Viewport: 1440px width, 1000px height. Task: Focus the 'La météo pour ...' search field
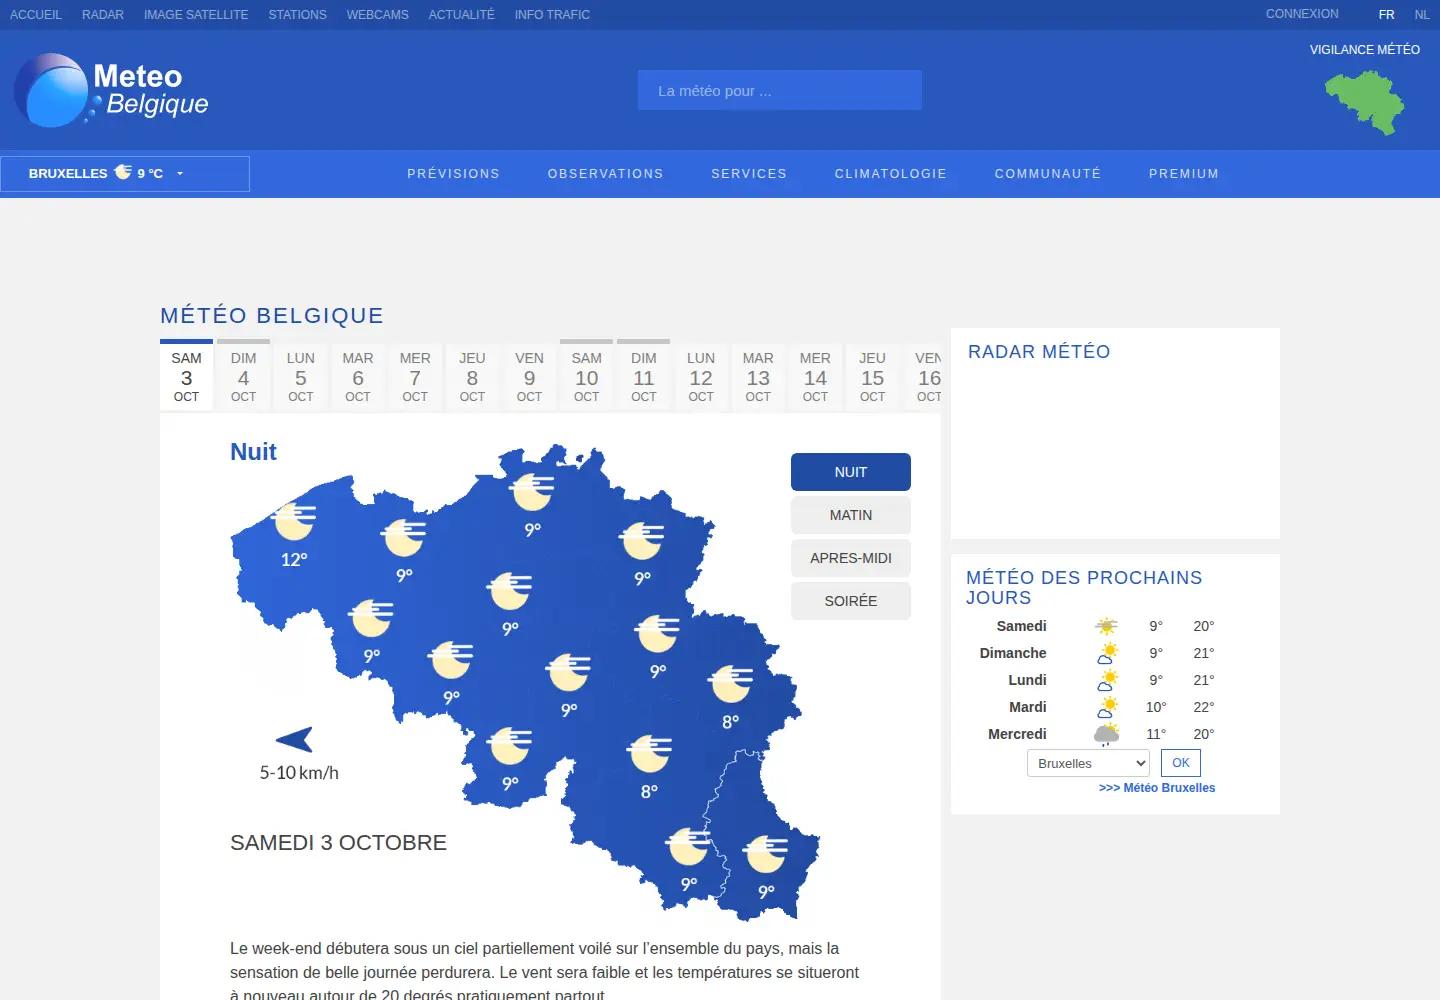780,90
